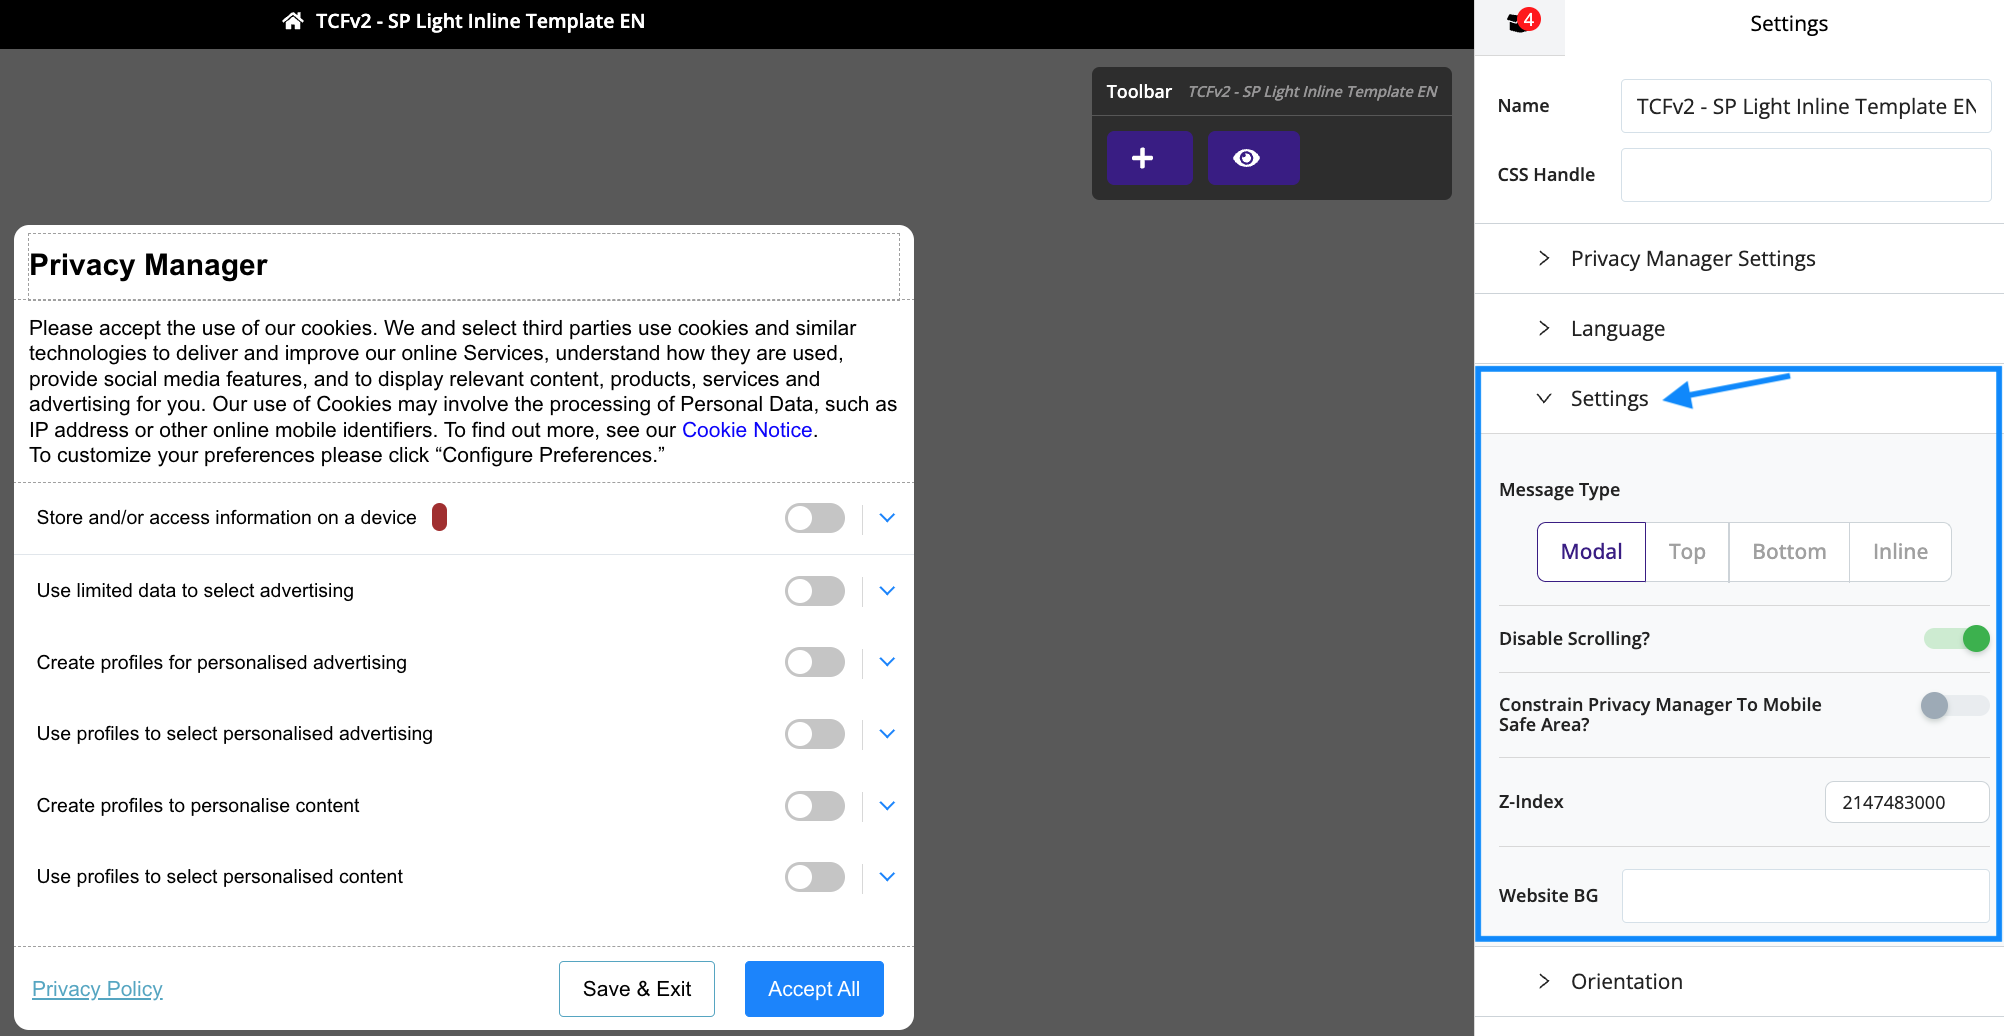
Task: Toggle Store and/or access information on a device
Action: (x=815, y=518)
